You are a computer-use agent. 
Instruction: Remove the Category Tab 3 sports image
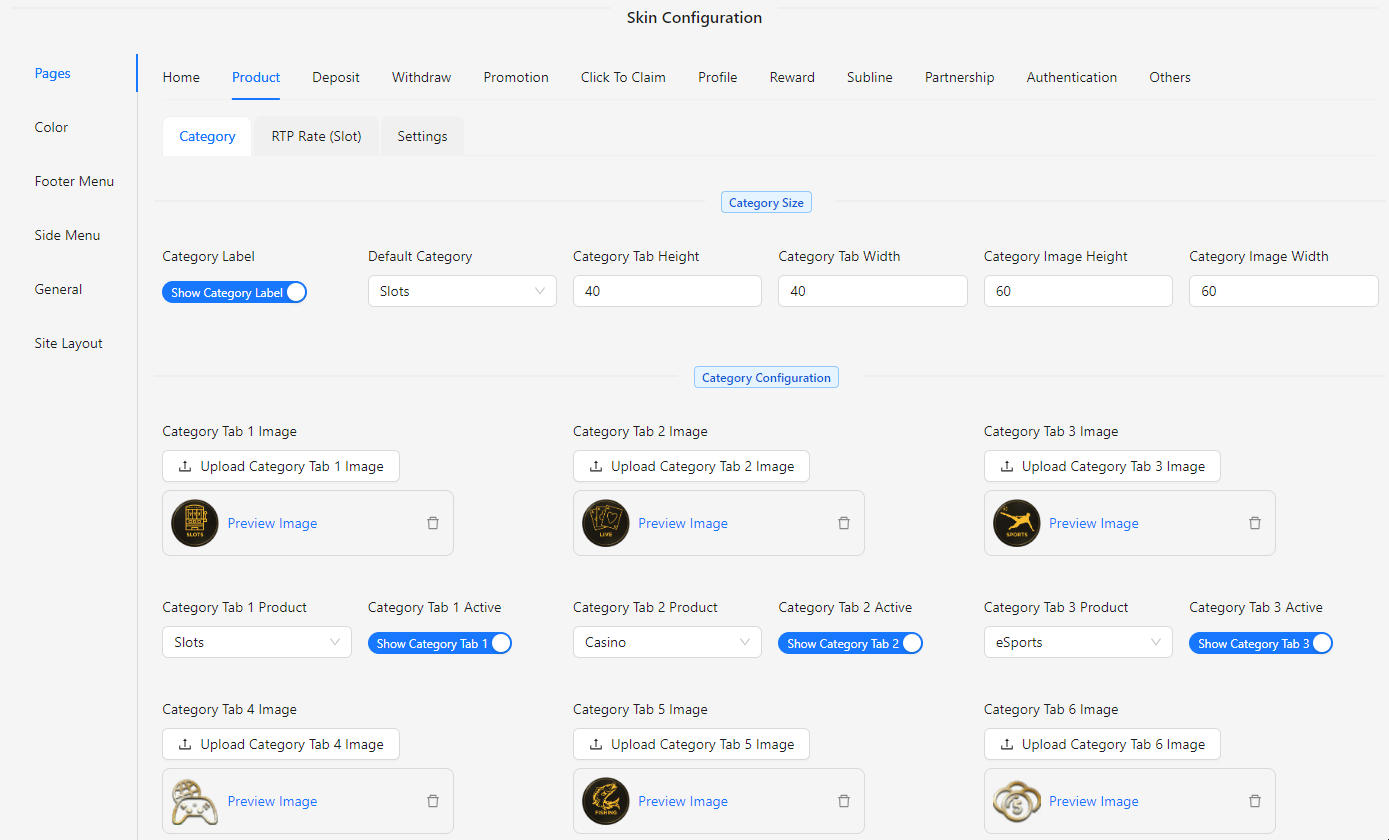pyautogui.click(x=1255, y=523)
